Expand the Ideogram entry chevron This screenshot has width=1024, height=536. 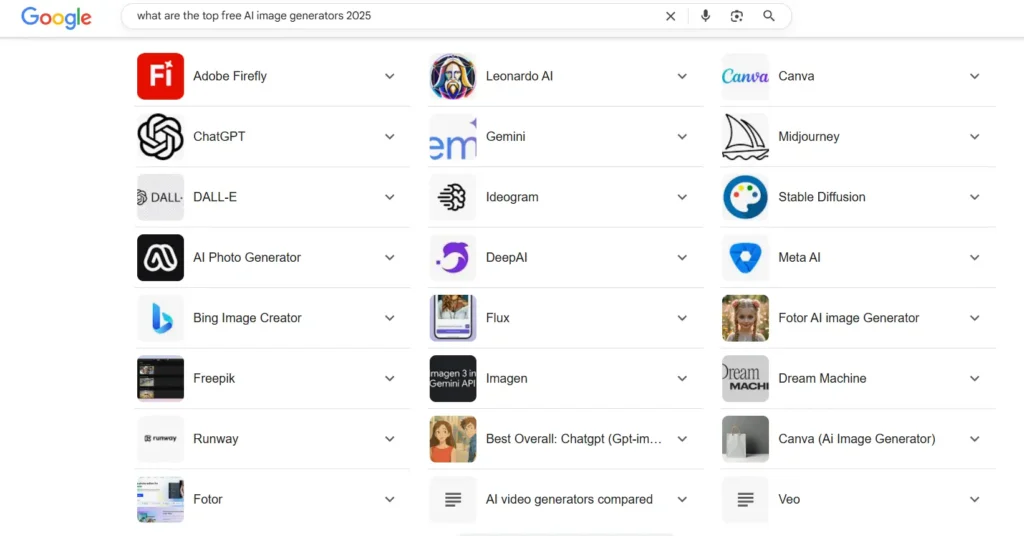pyautogui.click(x=682, y=197)
